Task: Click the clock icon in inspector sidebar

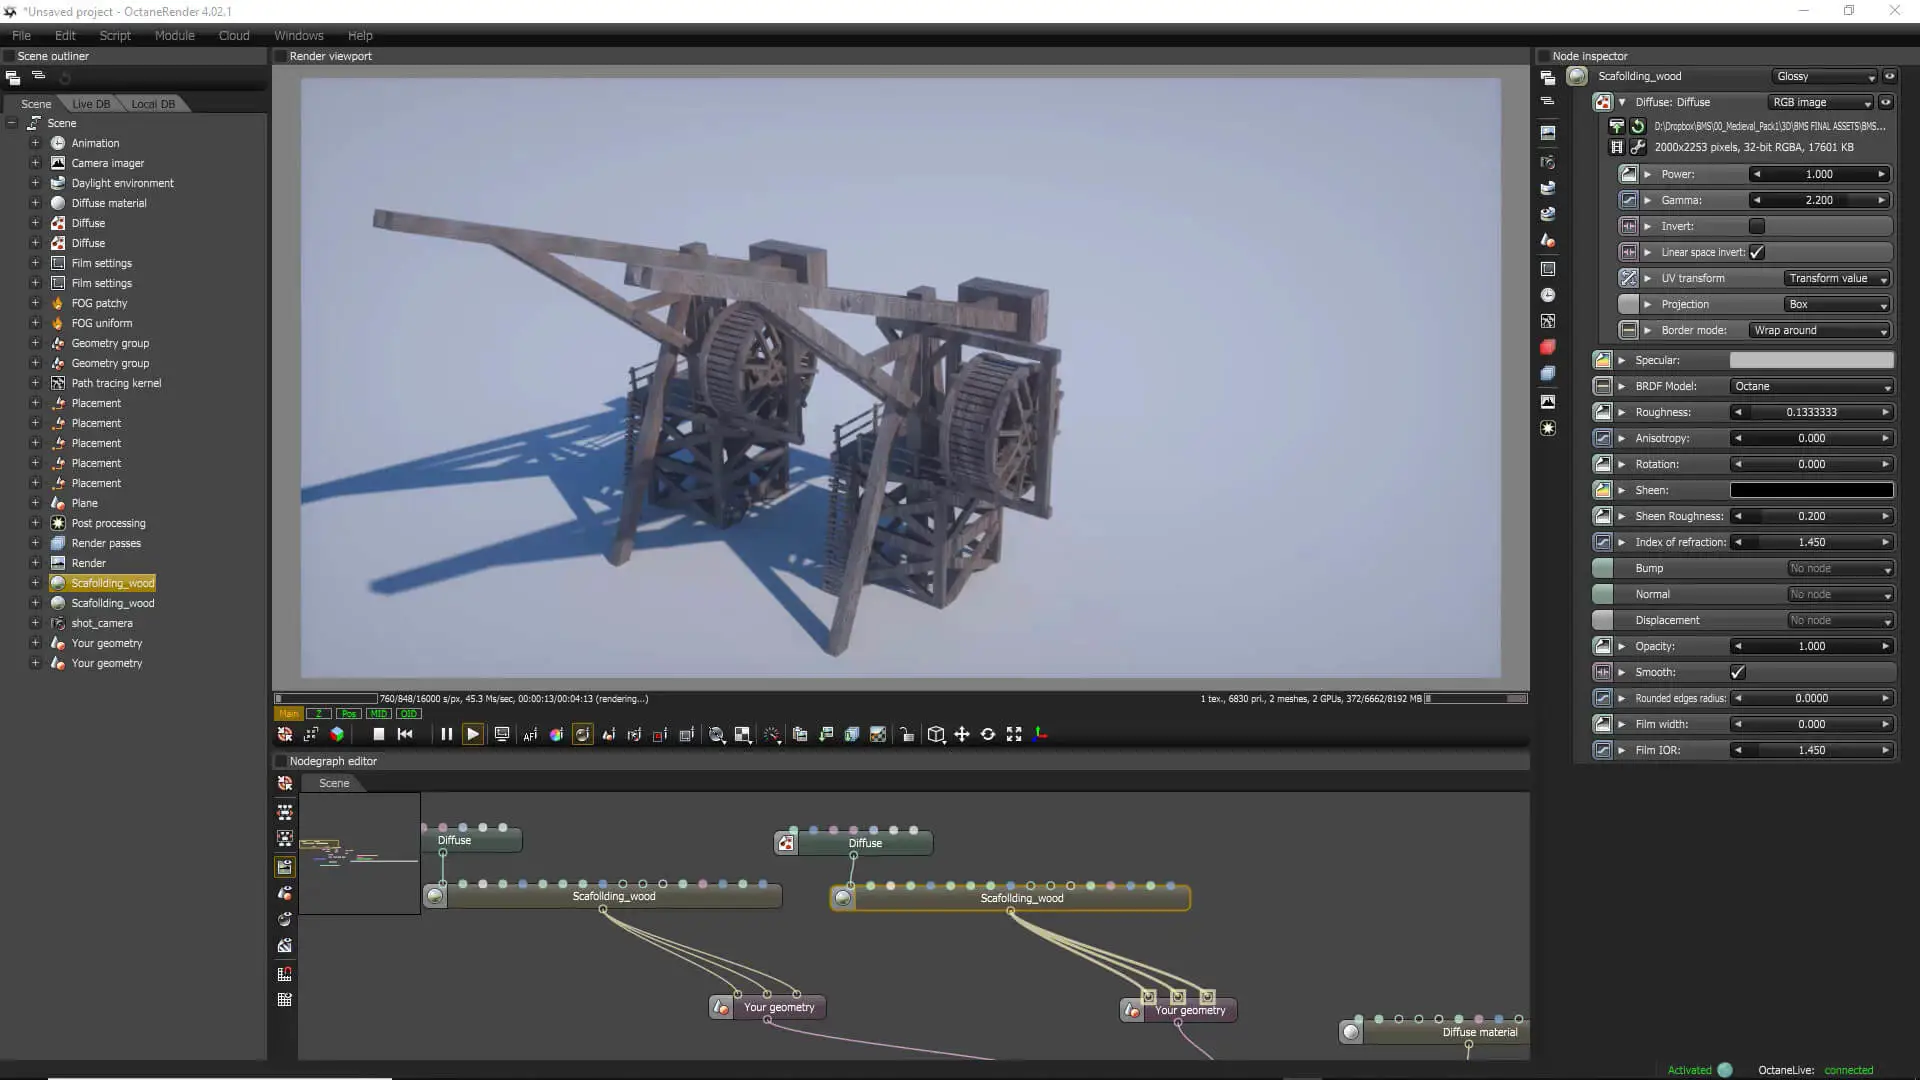Action: point(1548,295)
